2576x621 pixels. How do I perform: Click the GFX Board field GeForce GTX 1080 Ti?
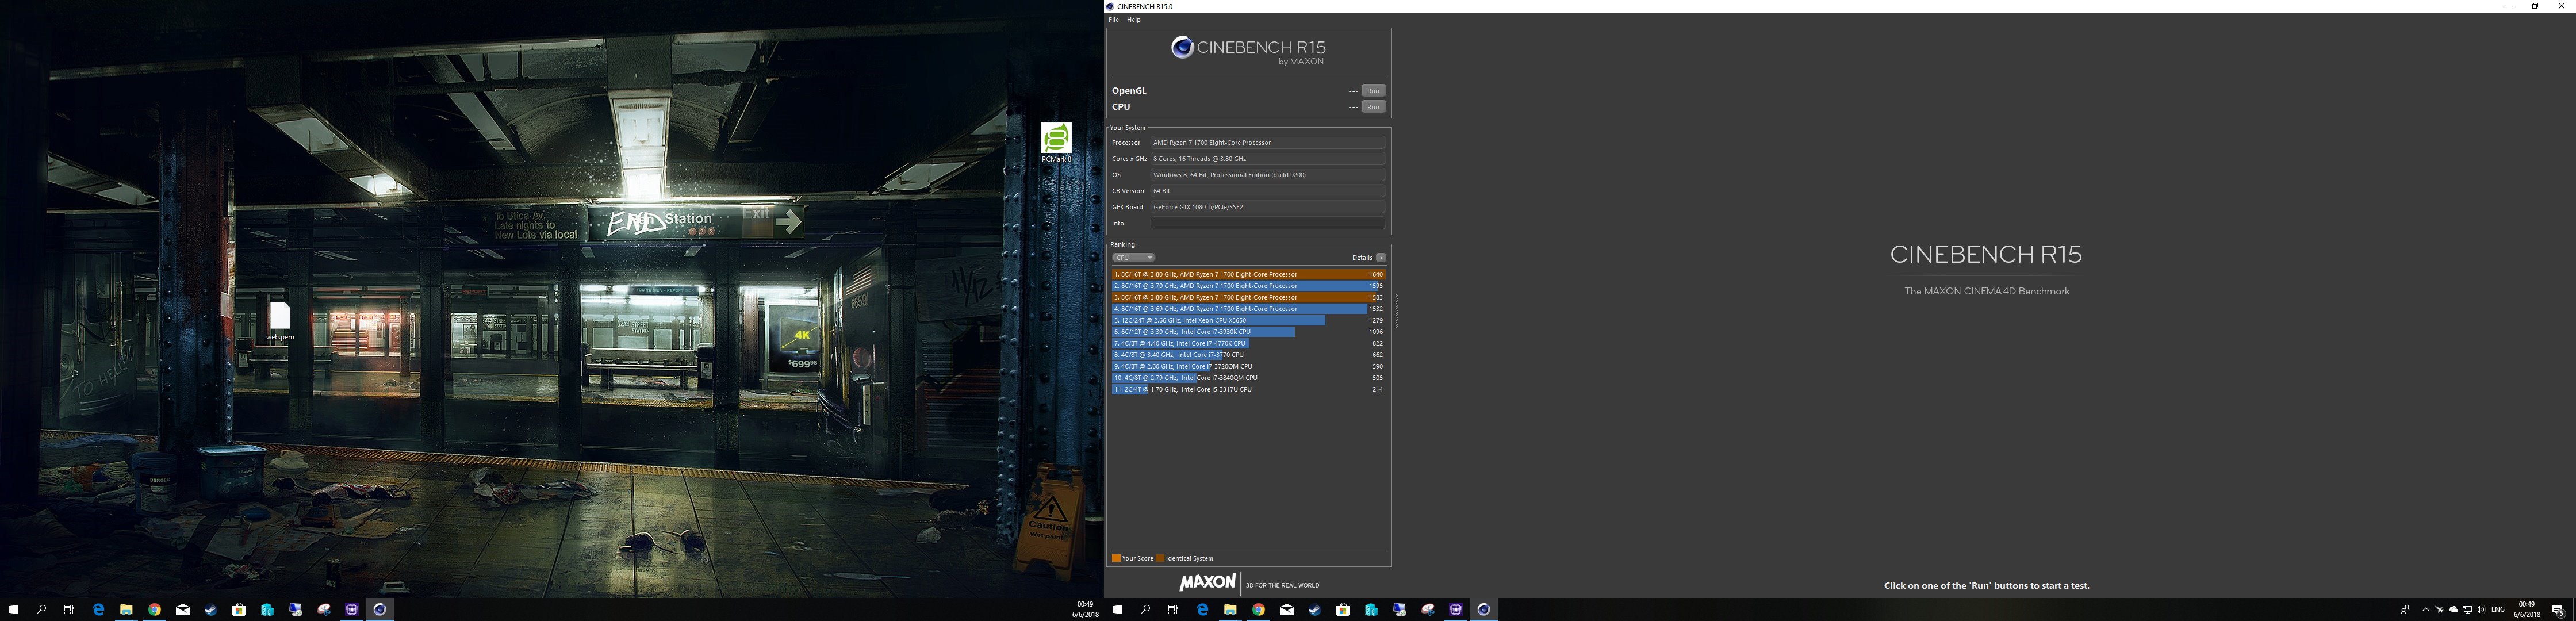[1268, 207]
